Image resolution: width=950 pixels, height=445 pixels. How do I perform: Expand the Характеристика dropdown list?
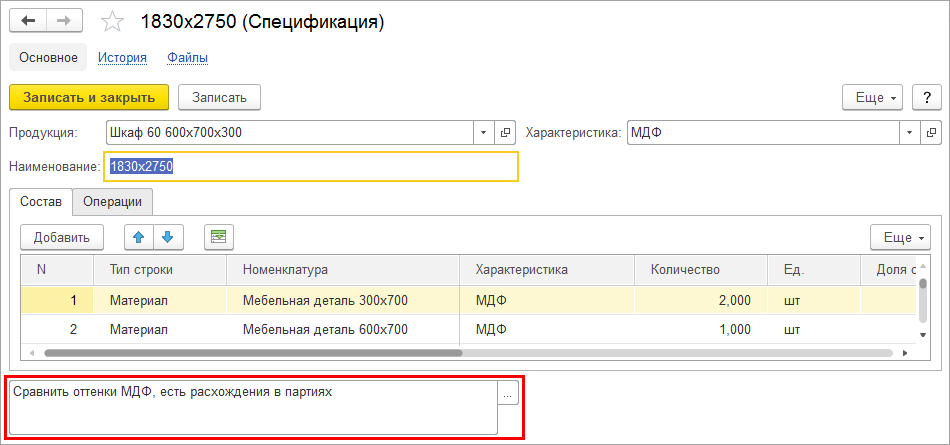tap(910, 133)
